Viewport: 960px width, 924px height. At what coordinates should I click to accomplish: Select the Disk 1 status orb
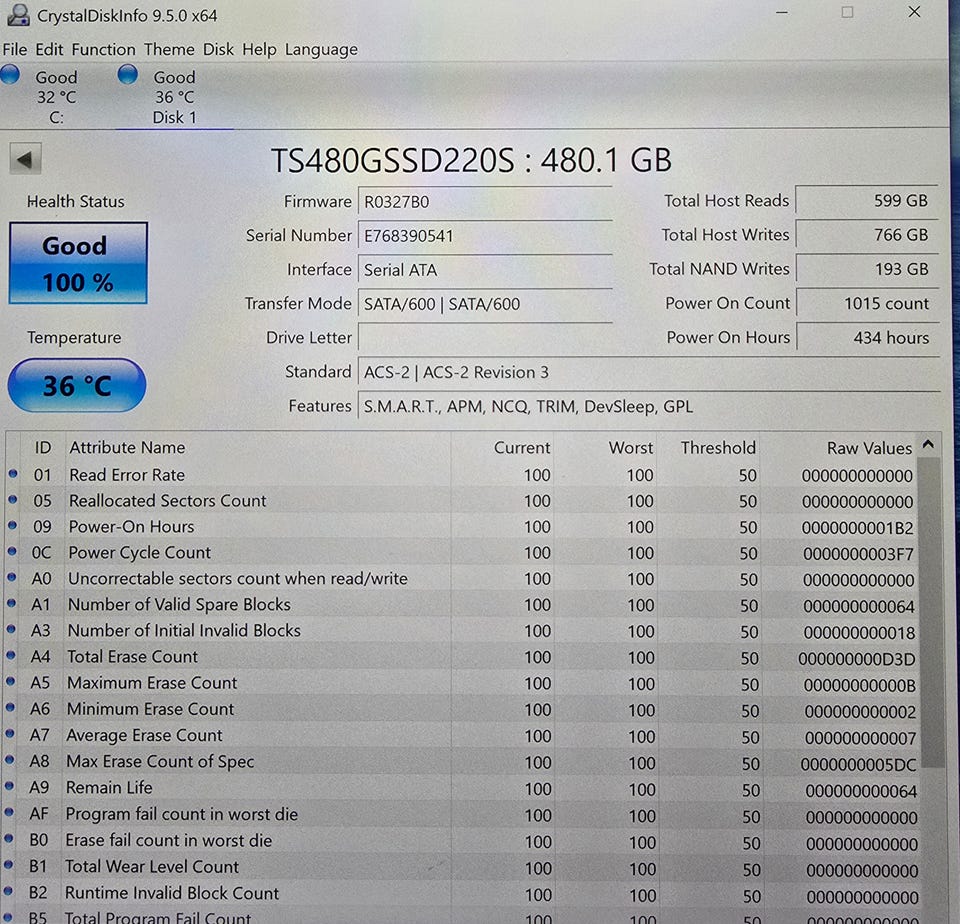[127, 75]
